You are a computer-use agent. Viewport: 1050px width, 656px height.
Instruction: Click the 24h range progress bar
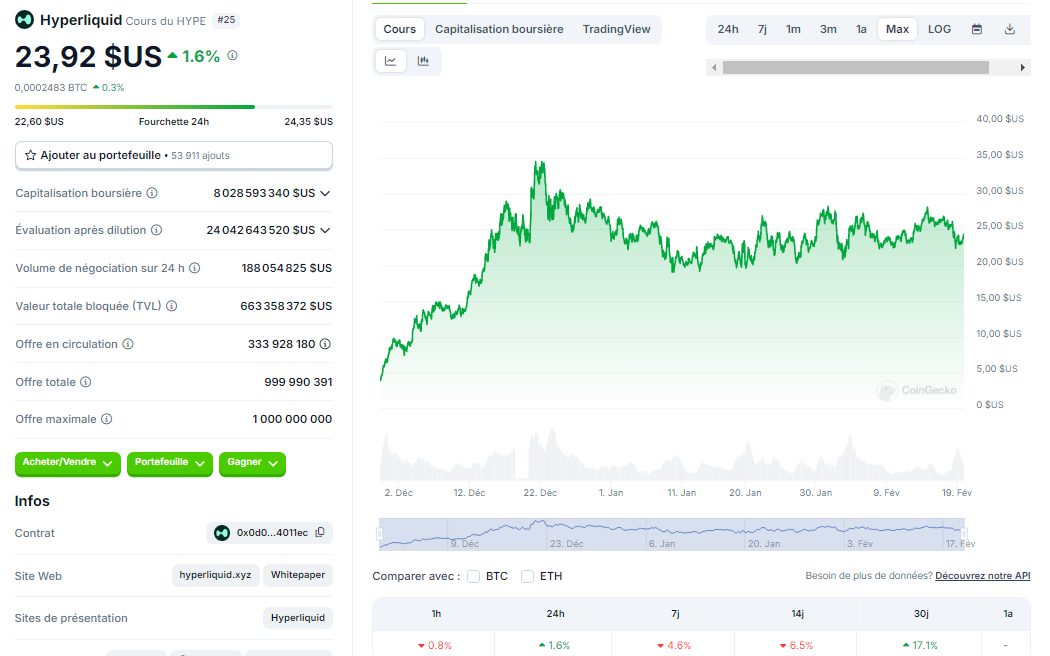coord(174,106)
